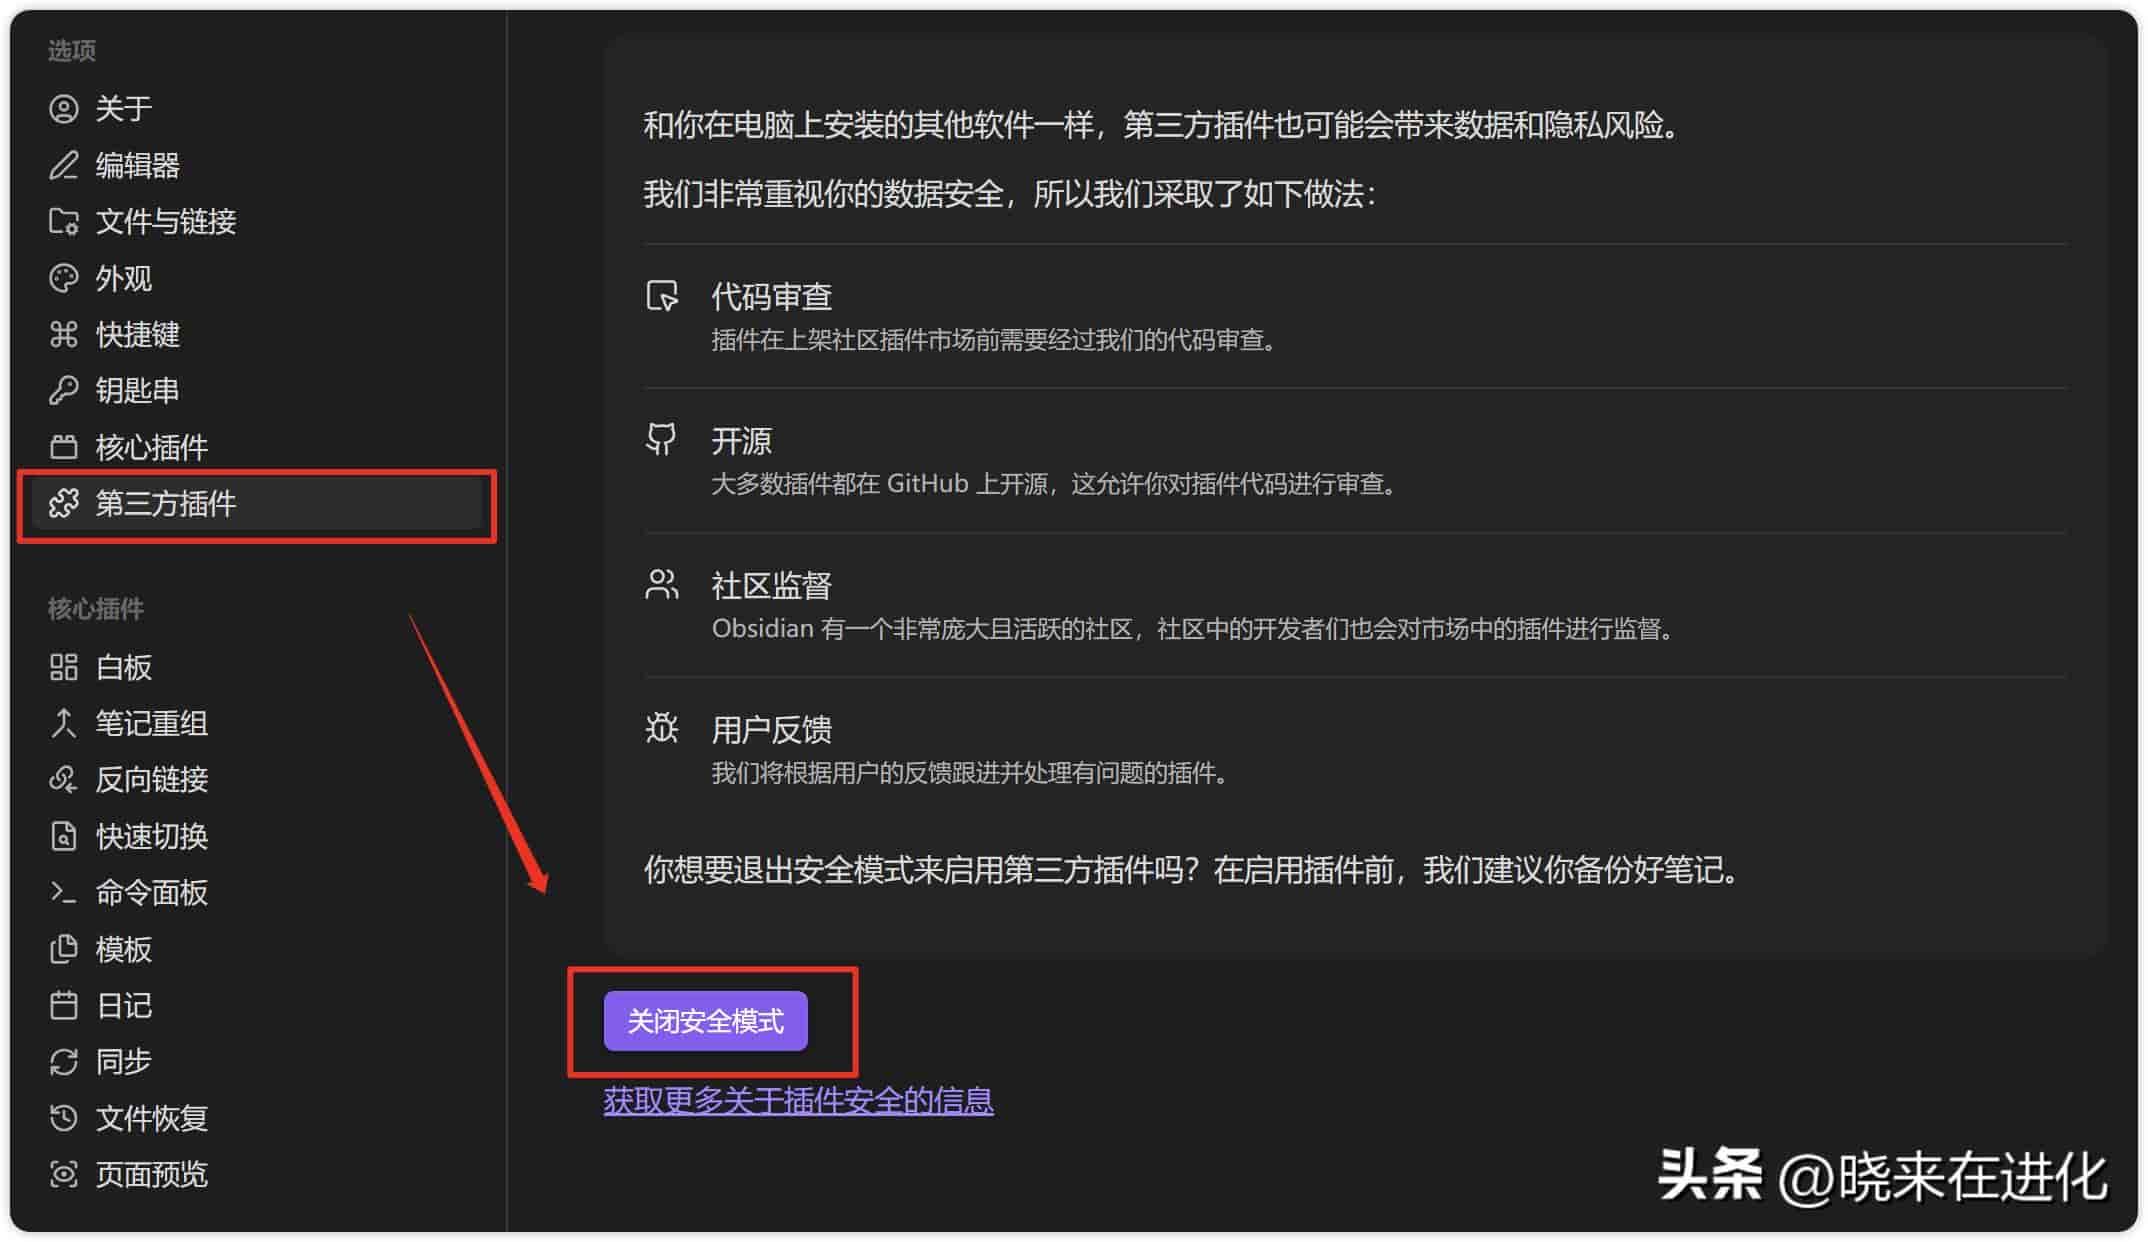Image resolution: width=2148 pixels, height=1242 pixels.
Task: Click the Obsidian community description line
Action: pos(1194,628)
